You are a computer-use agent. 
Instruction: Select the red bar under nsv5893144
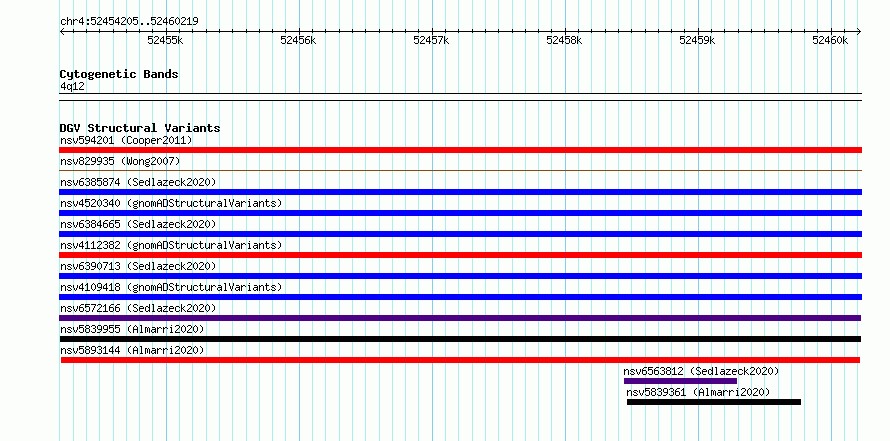coord(460,360)
